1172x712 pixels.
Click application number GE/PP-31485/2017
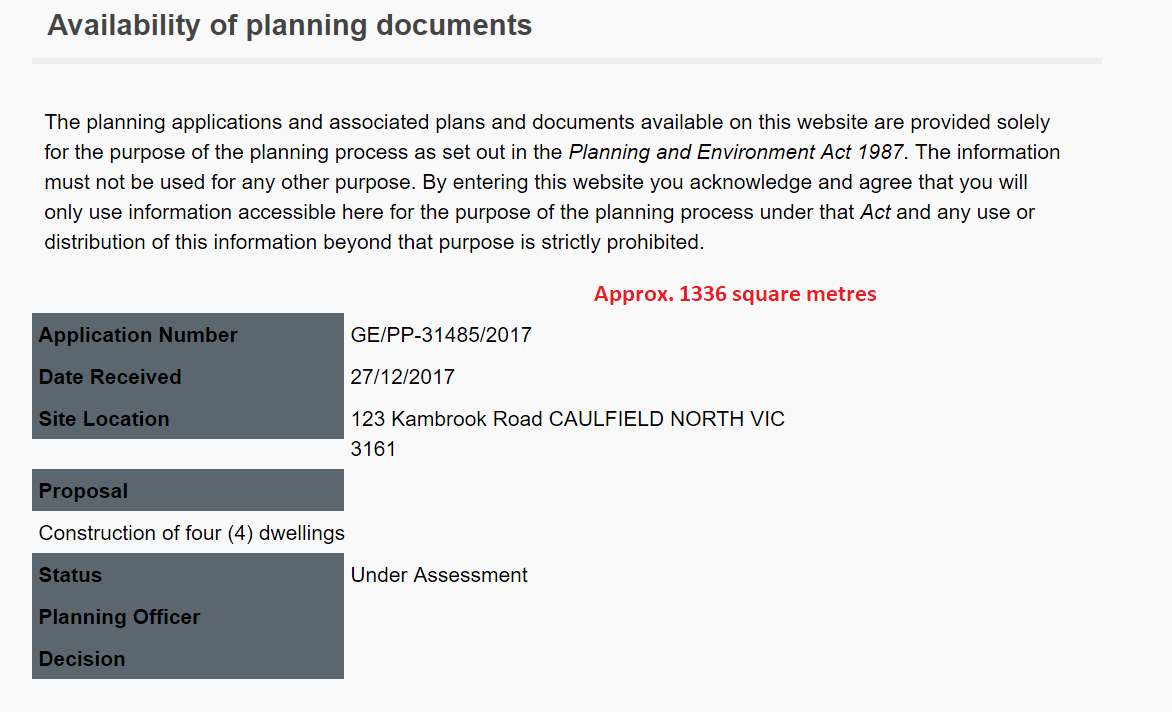click(441, 335)
